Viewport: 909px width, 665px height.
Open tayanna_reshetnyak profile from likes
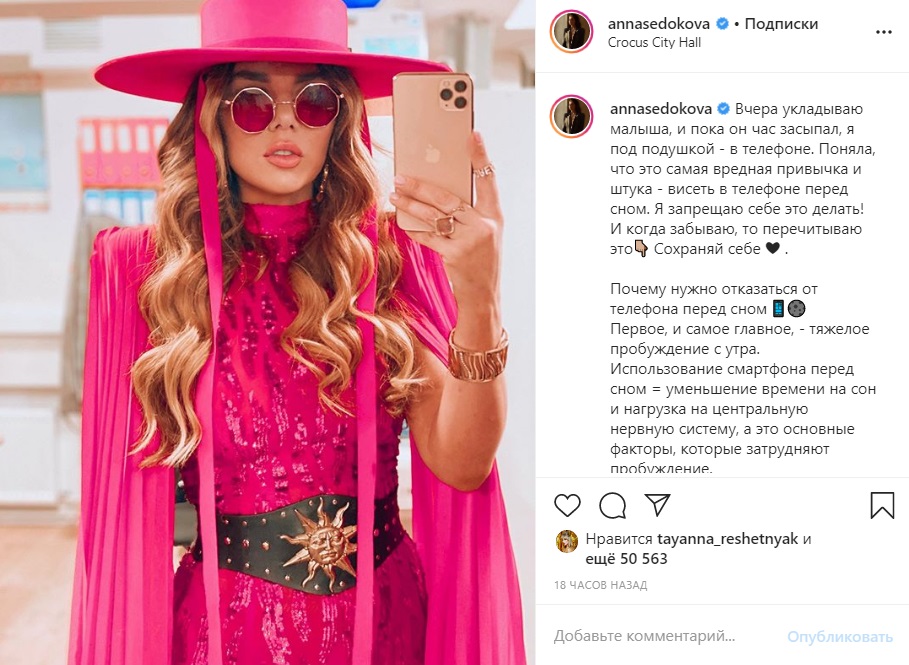(x=728, y=539)
